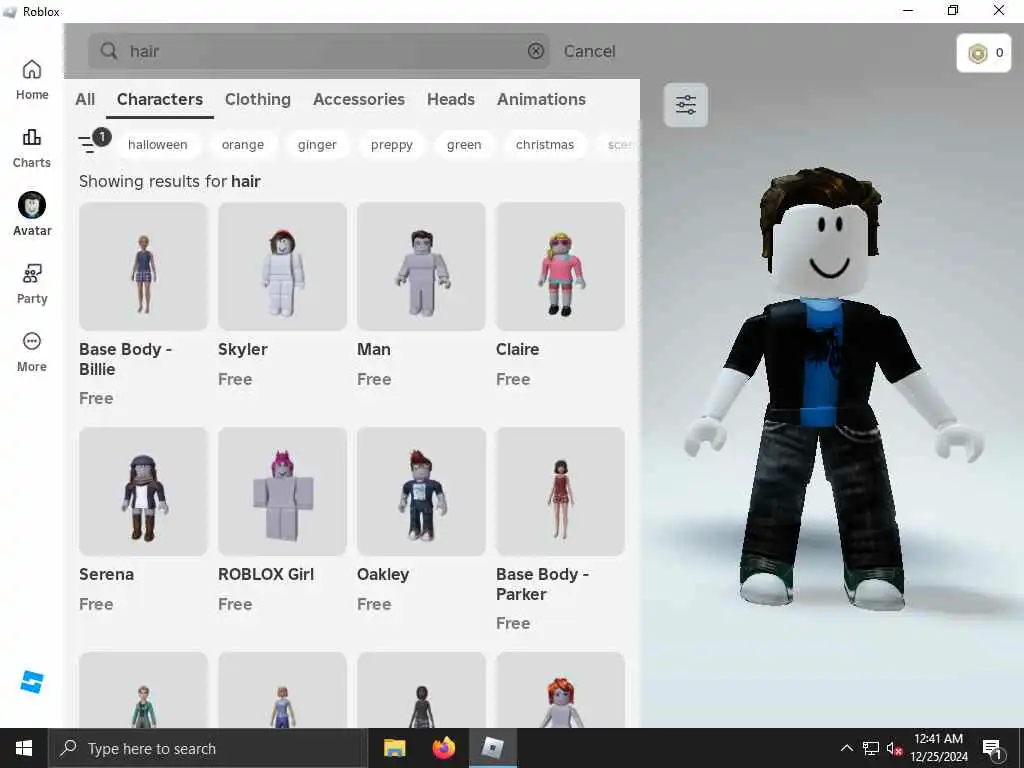Image resolution: width=1024 pixels, height=768 pixels.
Task: Open the Charts sidebar icon
Action: tap(31, 148)
